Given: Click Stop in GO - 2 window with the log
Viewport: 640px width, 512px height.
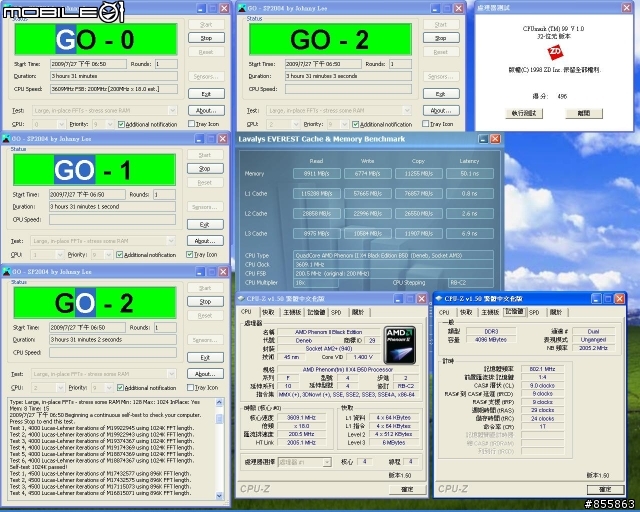Looking at the screenshot, I should (205, 302).
